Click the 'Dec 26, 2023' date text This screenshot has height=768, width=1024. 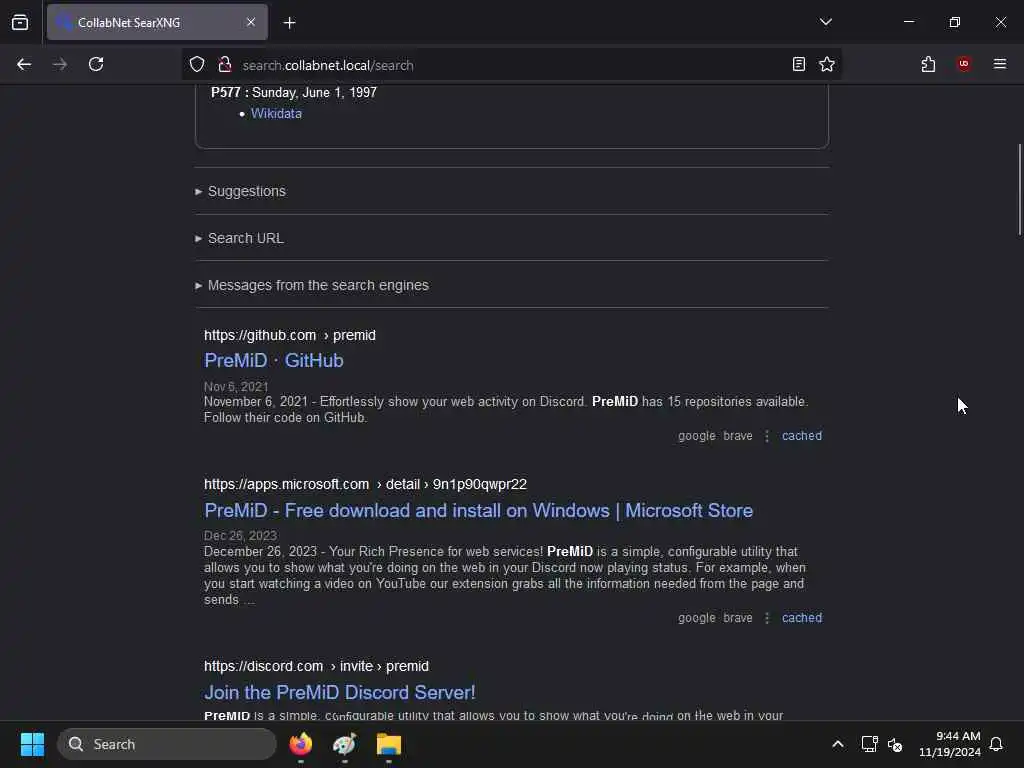(x=240, y=536)
